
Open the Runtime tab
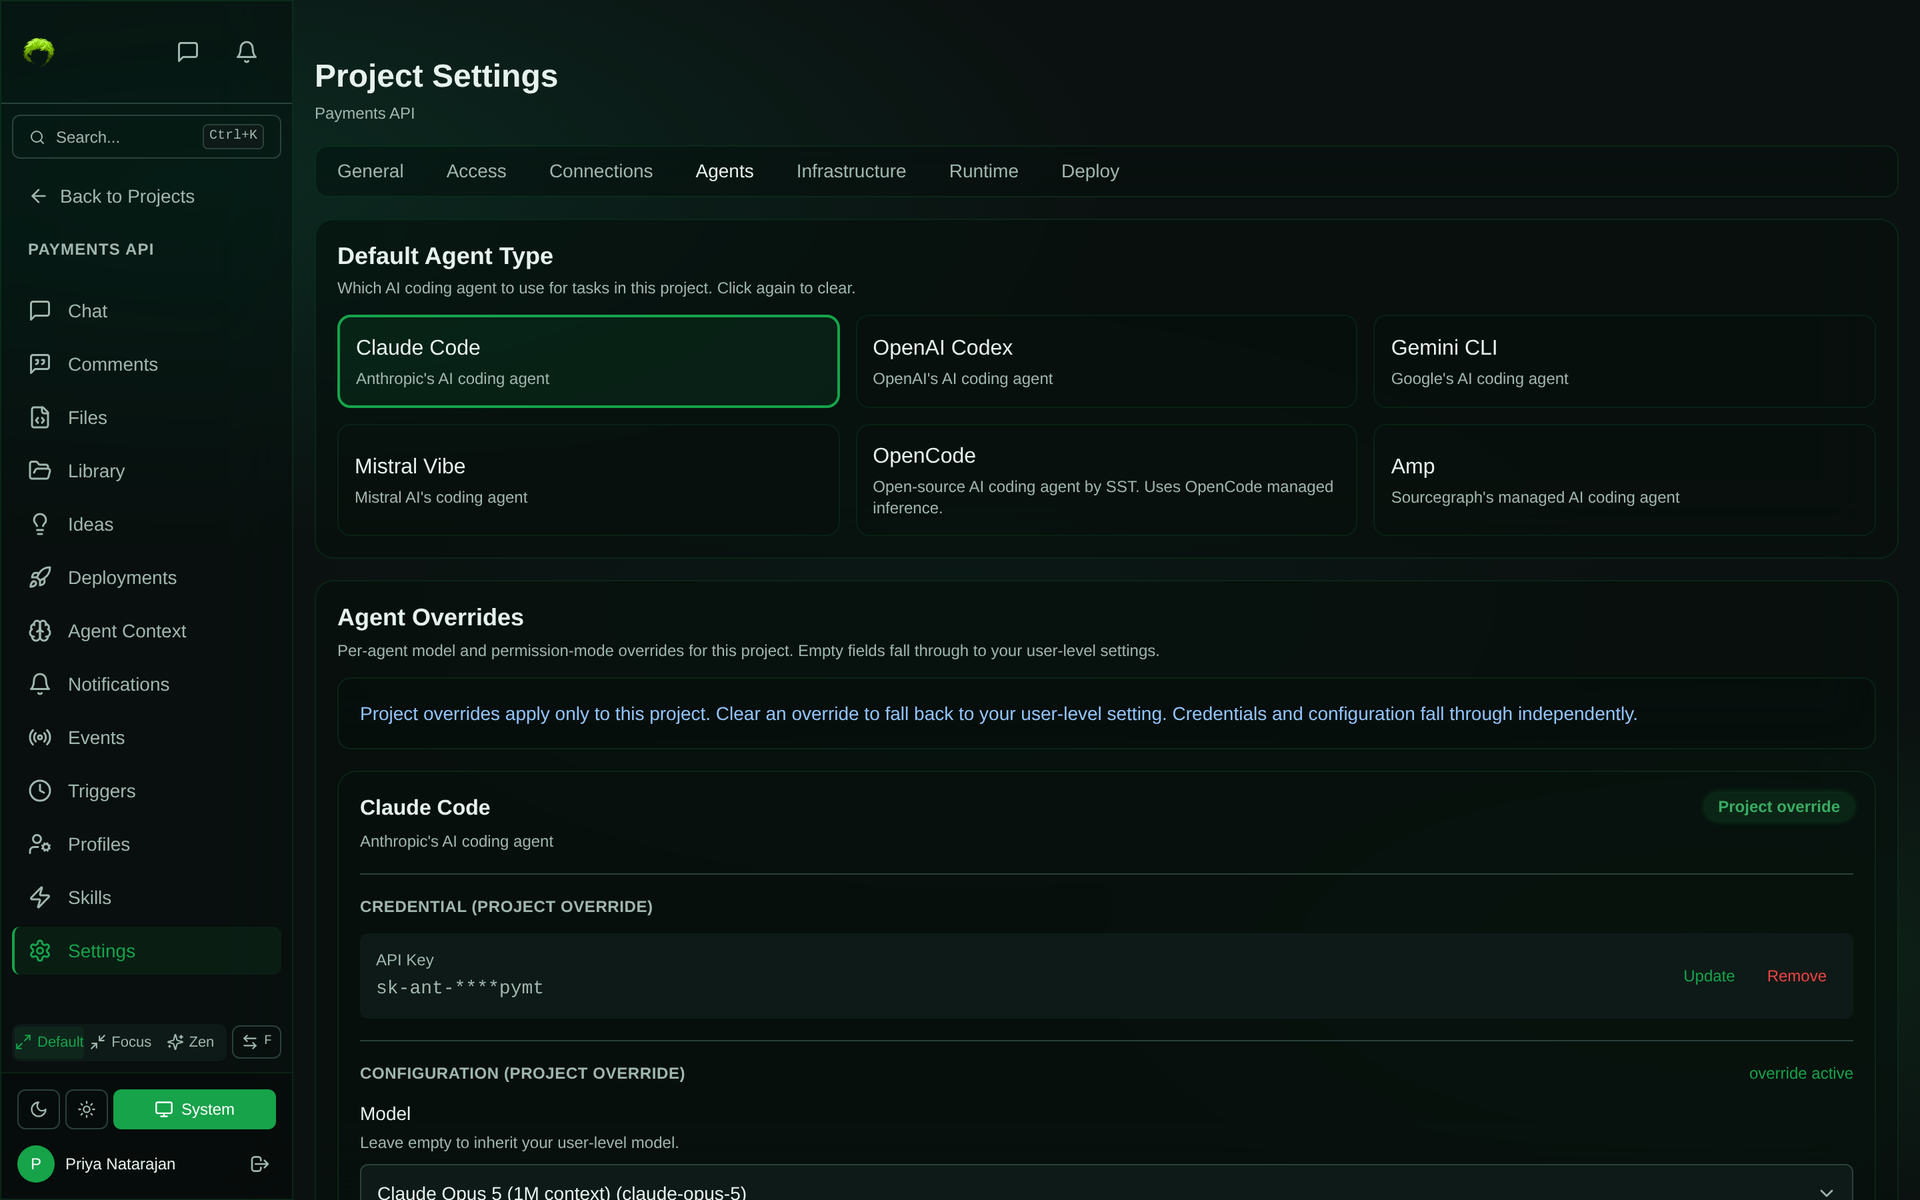coord(983,171)
